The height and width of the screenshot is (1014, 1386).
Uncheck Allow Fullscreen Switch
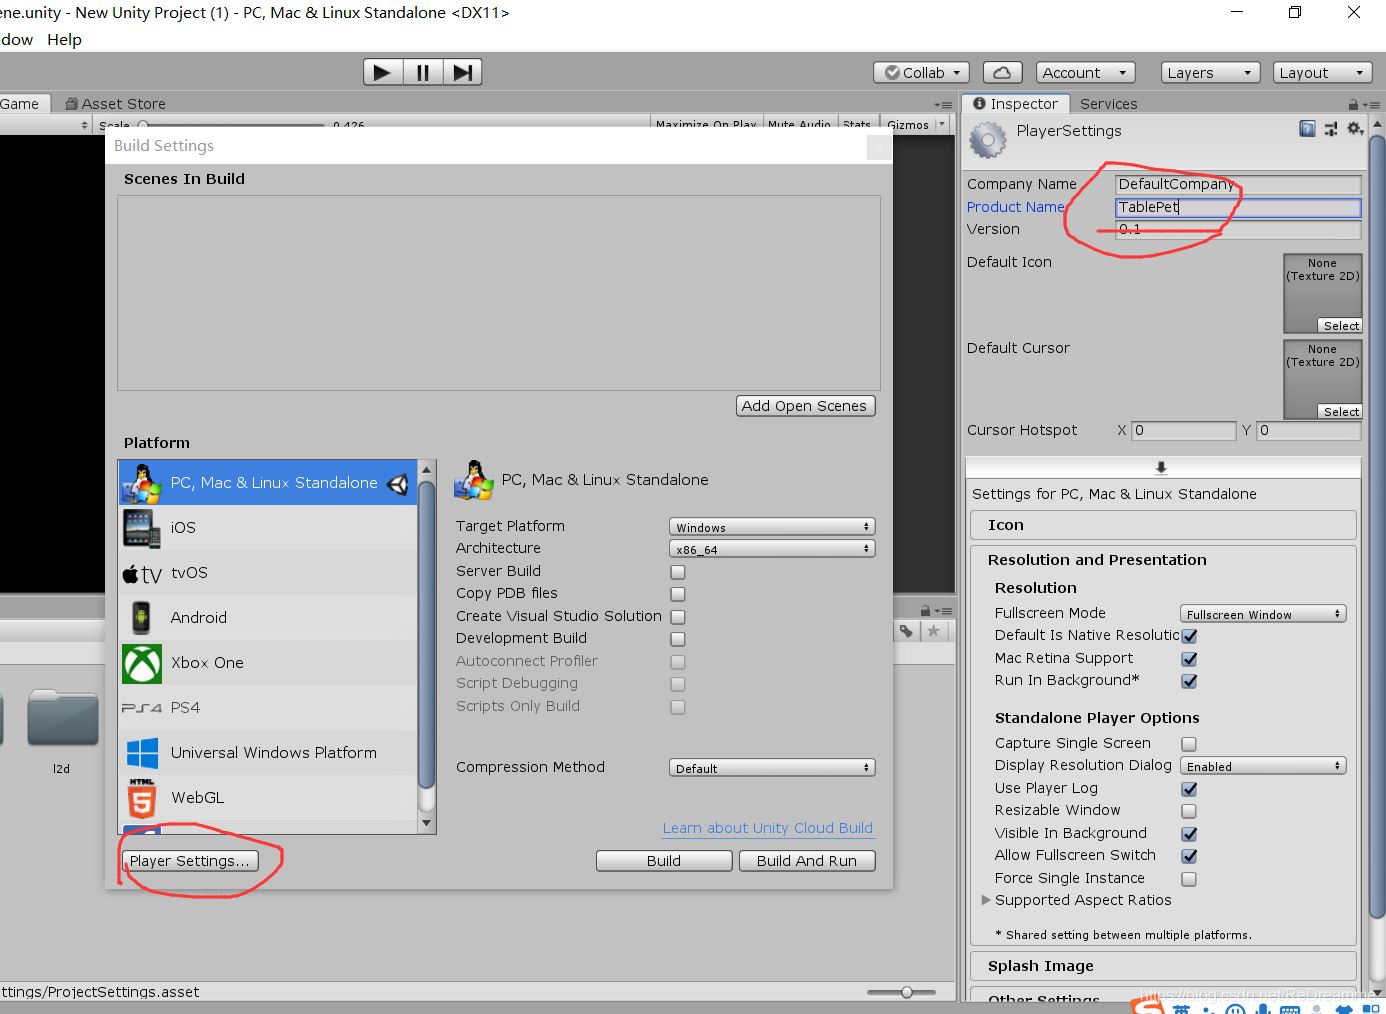[x=1190, y=856]
